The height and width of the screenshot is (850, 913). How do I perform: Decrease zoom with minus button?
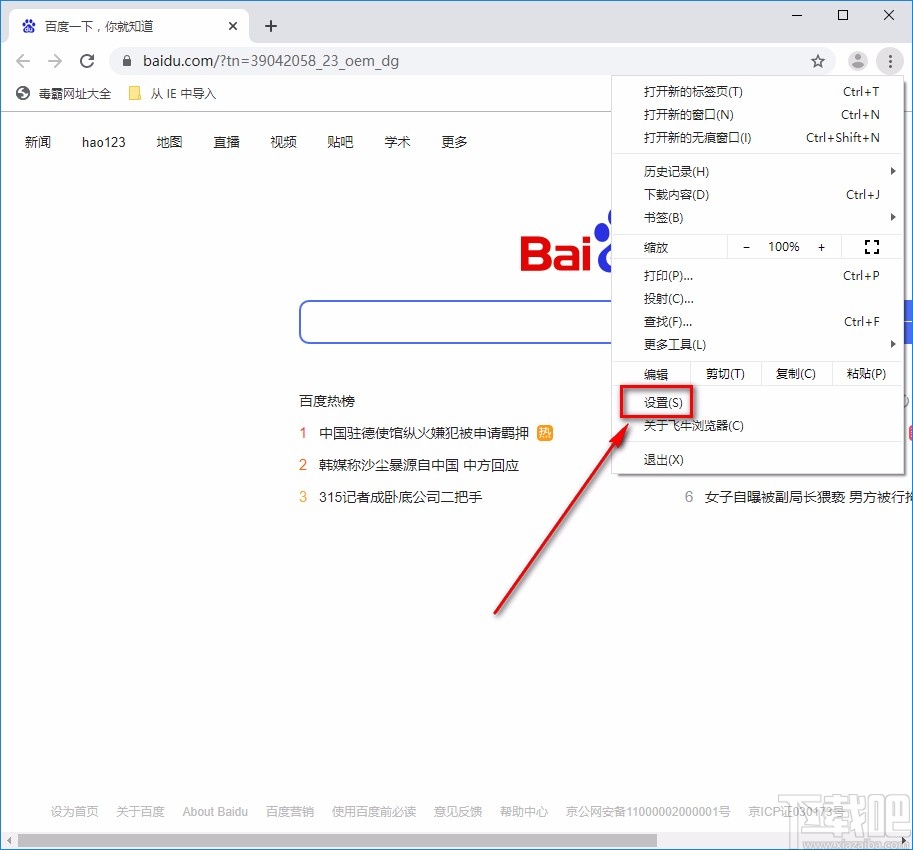(x=746, y=247)
